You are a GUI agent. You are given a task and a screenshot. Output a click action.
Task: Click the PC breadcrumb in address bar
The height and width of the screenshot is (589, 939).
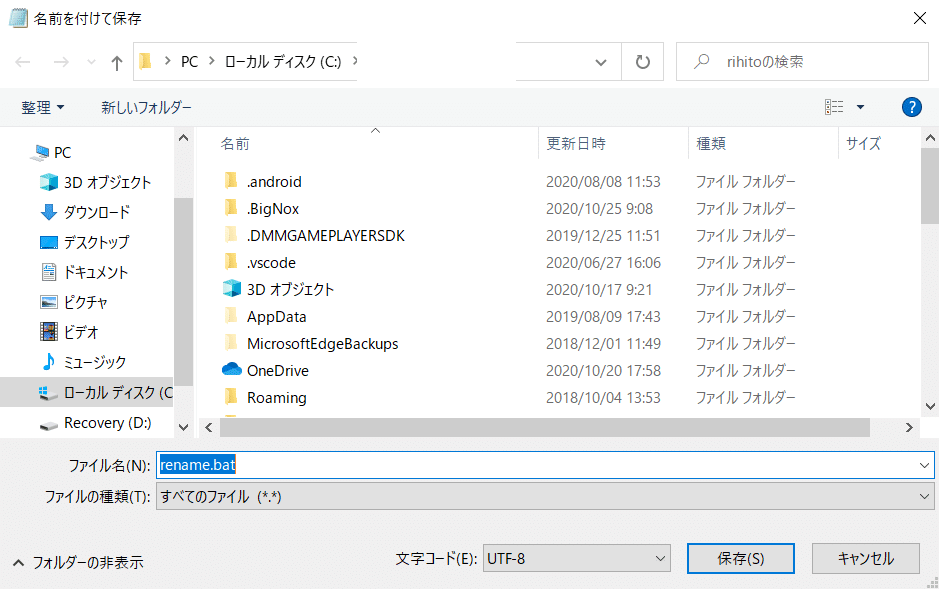189,62
